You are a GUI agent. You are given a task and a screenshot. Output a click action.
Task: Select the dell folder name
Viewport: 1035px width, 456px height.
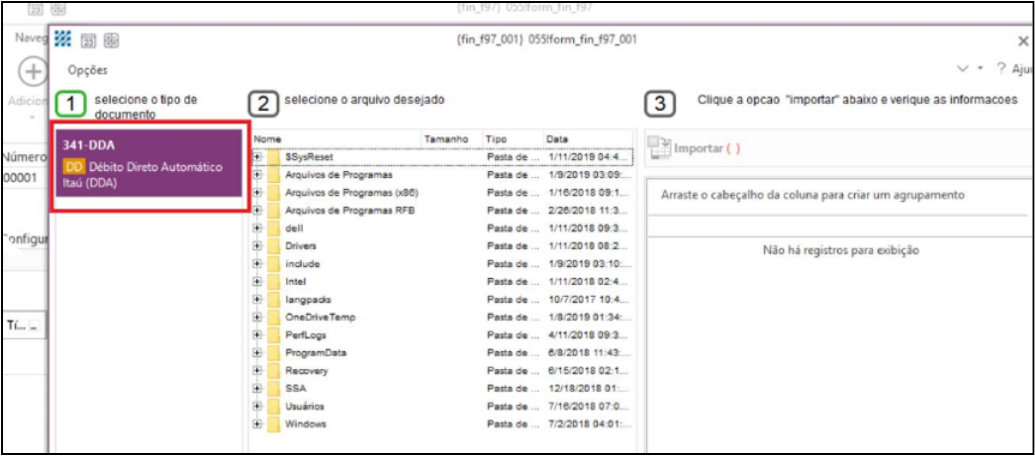click(x=294, y=228)
